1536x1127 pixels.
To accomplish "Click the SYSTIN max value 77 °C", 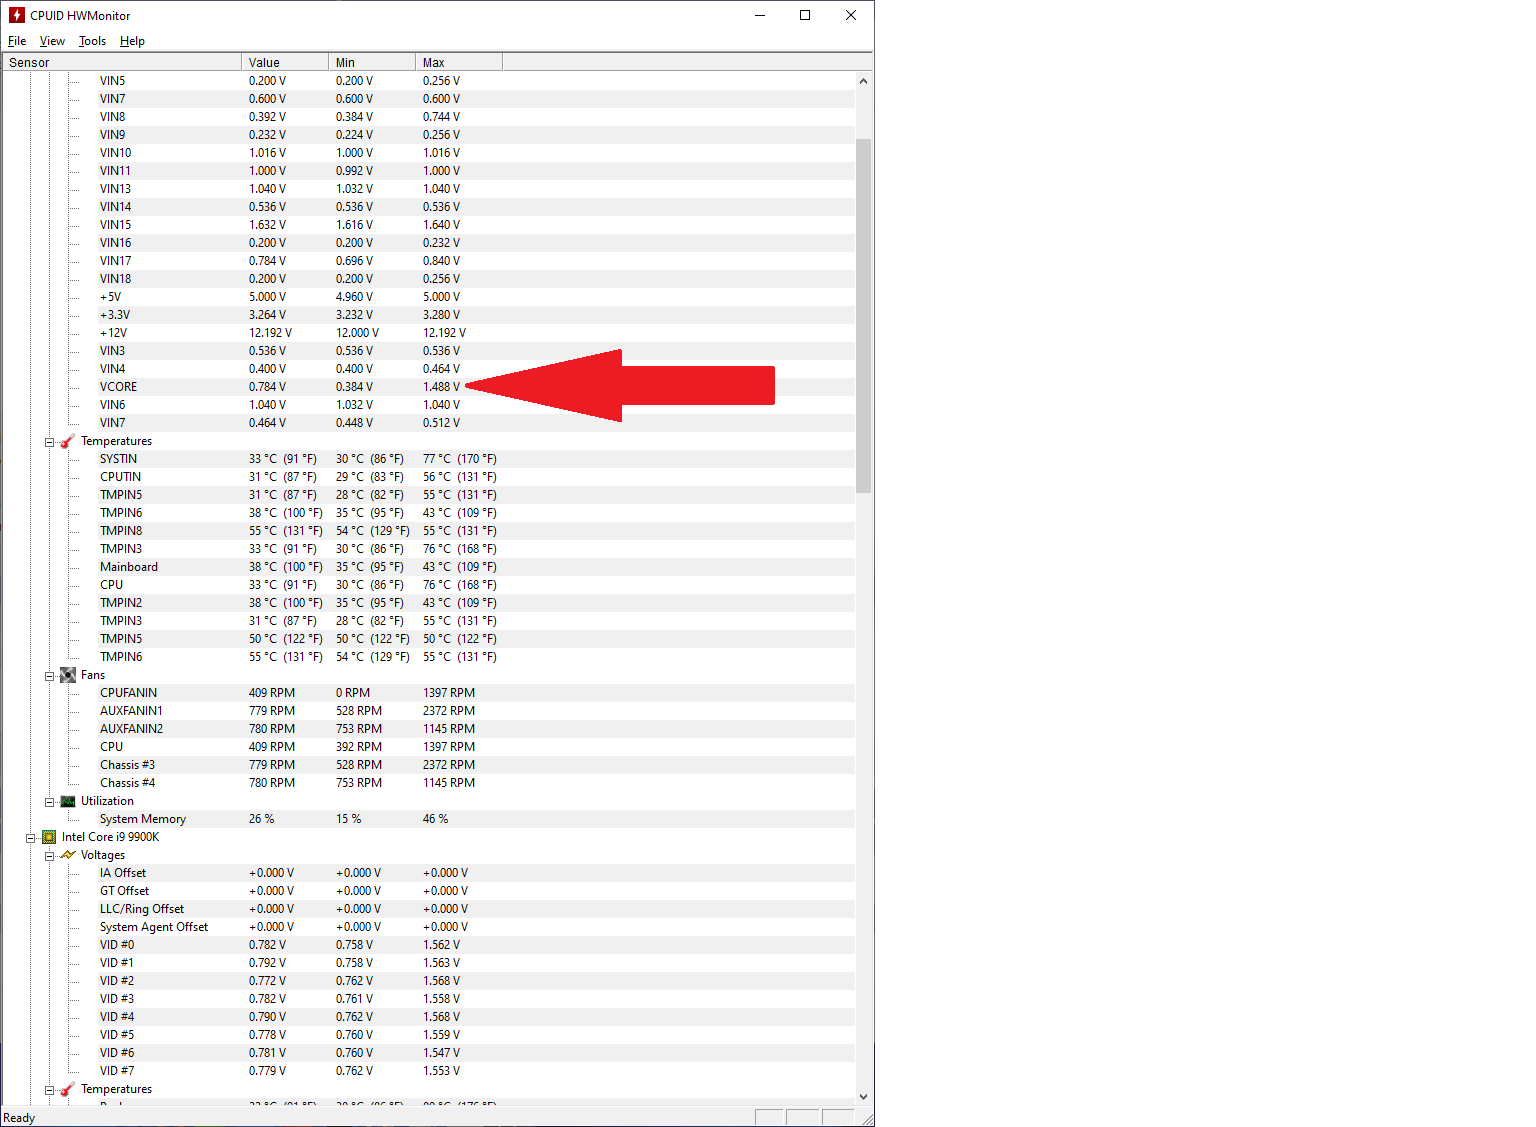I will click(x=459, y=459).
